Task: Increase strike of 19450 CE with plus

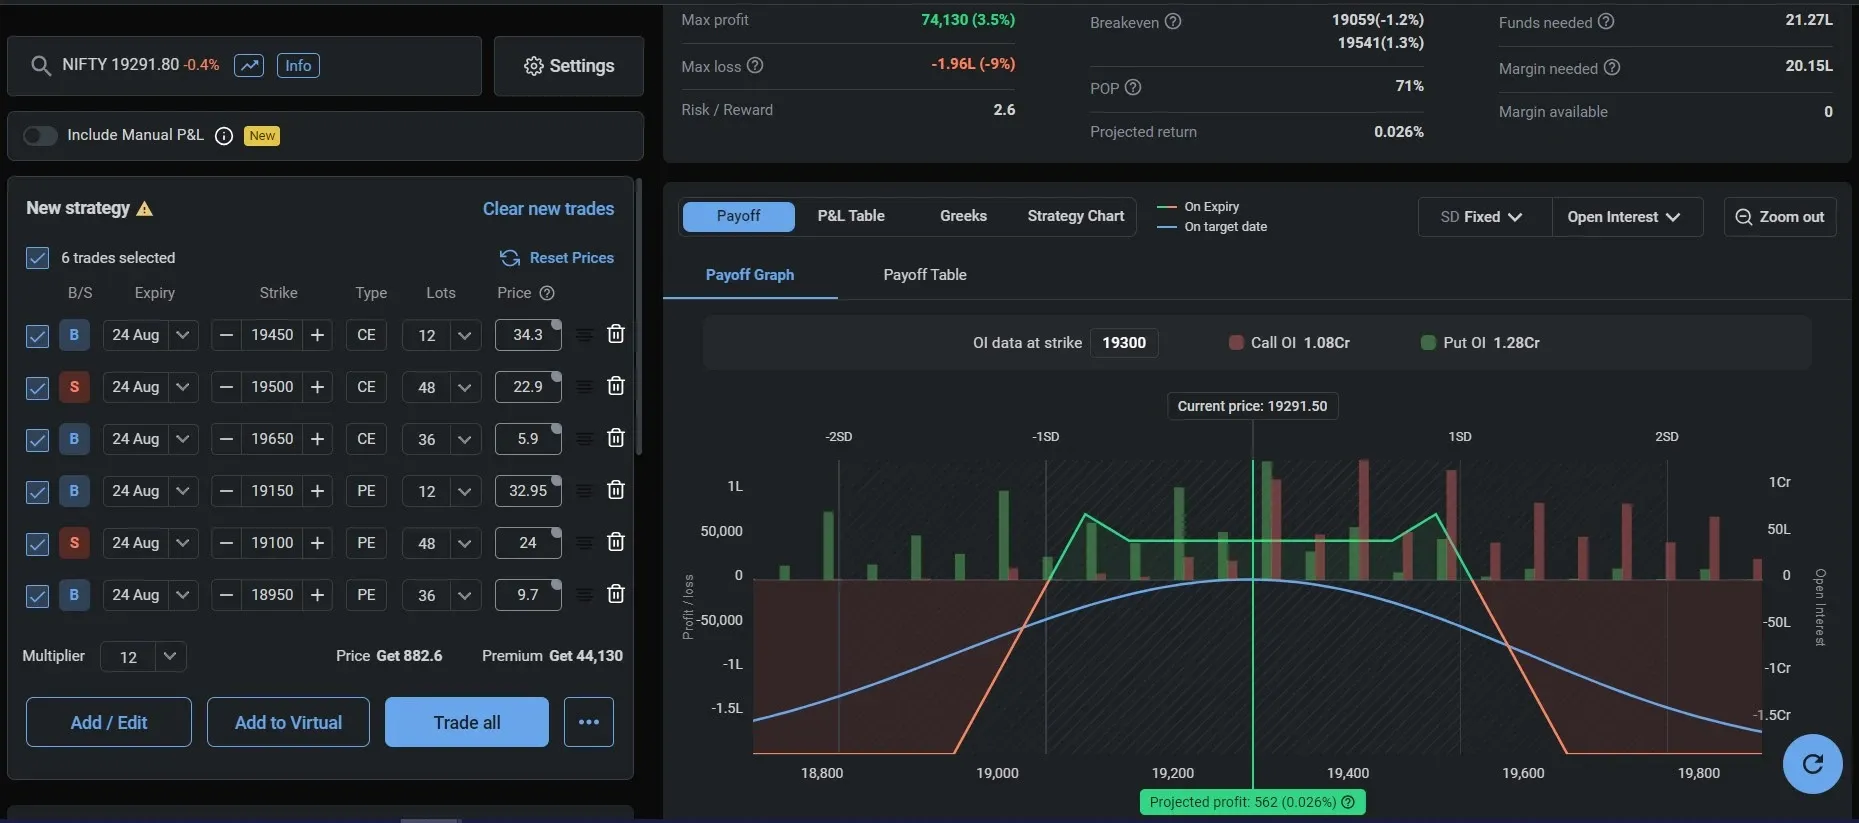Action: pos(317,335)
